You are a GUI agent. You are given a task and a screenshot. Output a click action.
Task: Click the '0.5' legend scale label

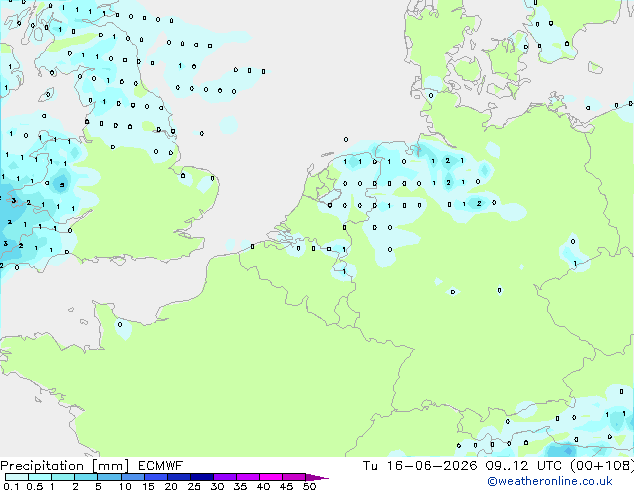pyautogui.click(x=35, y=486)
